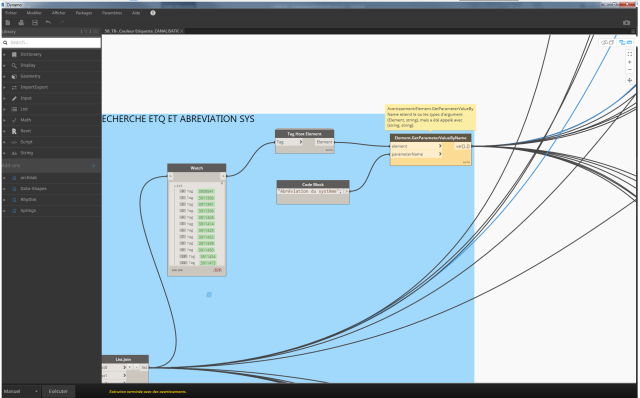This screenshot has width=640, height=398.
Task: Click the Zoom to fit icon
Action: pyautogui.click(x=629, y=54)
